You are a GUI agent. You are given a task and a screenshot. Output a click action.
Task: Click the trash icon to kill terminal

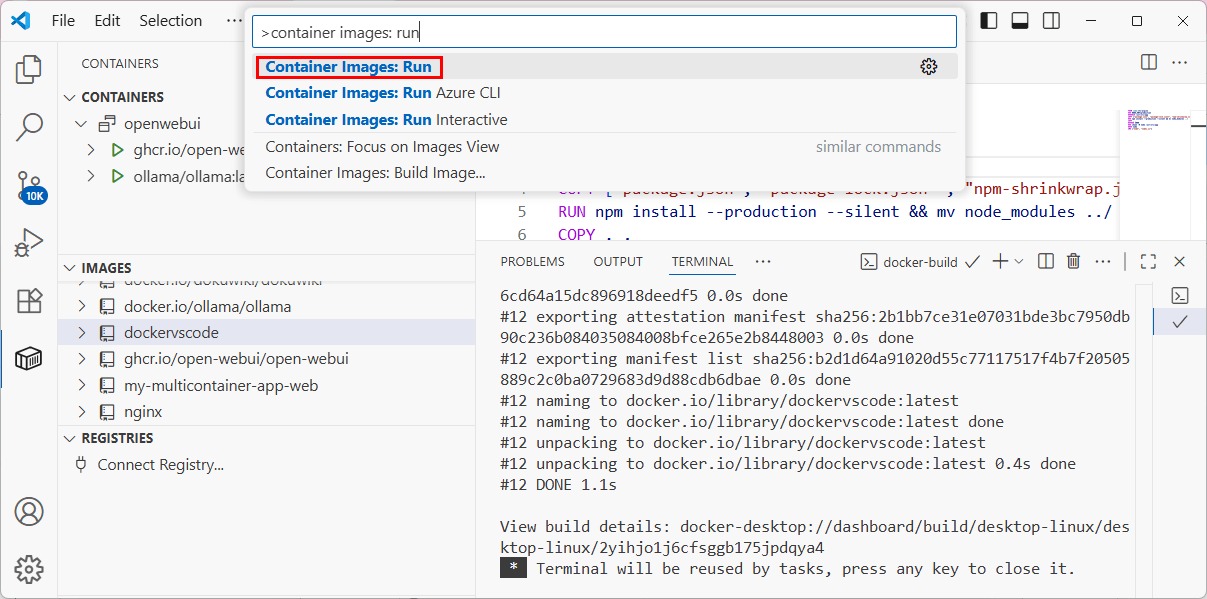pos(1073,262)
